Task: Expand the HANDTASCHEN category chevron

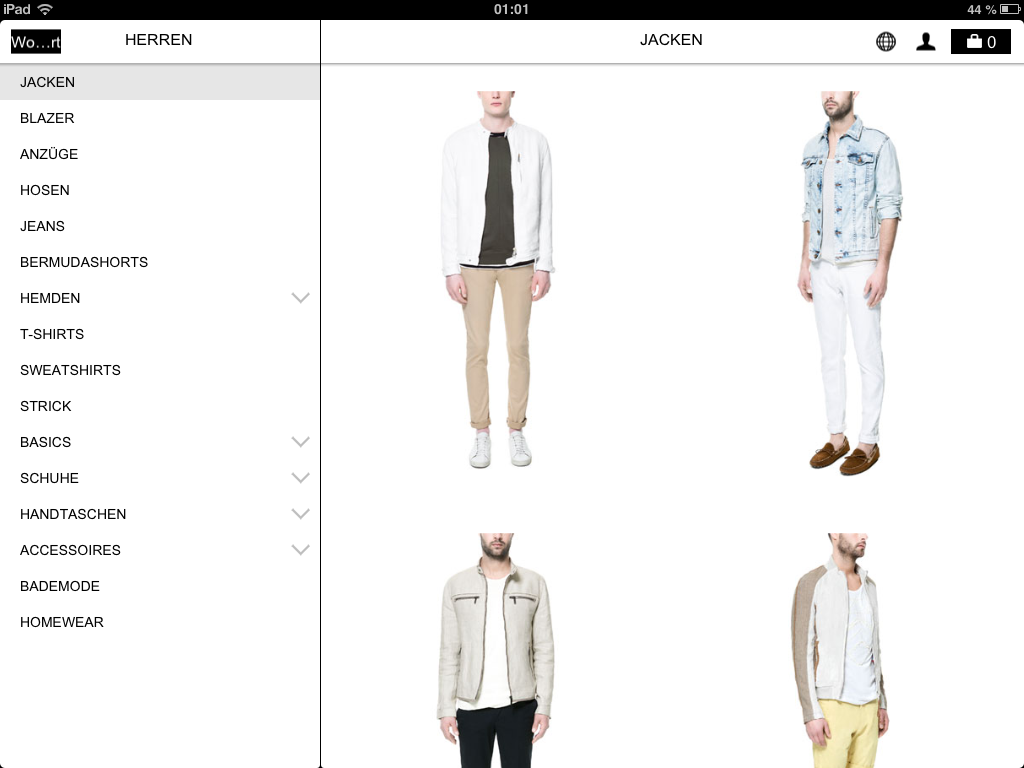Action: click(x=300, y=514)
